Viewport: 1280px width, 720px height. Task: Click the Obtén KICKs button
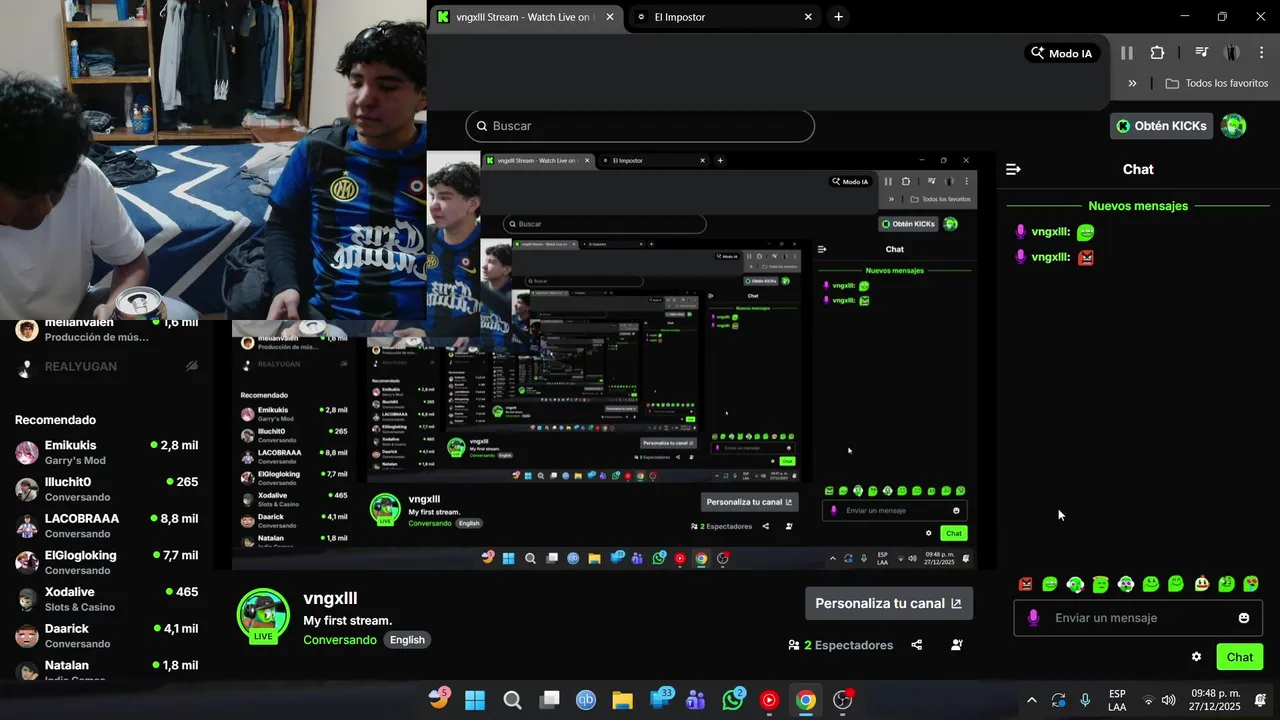1162,126
